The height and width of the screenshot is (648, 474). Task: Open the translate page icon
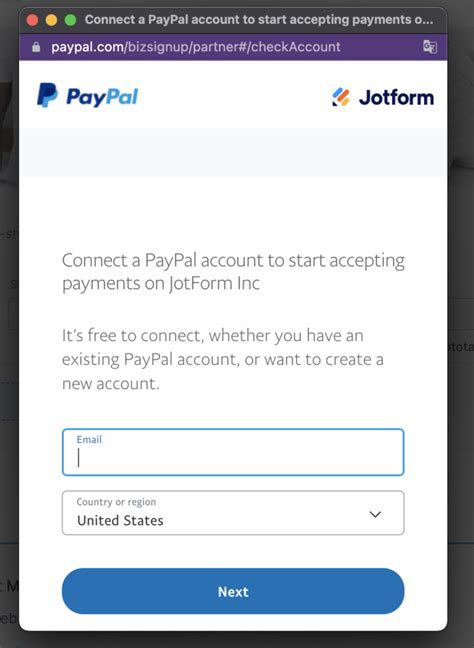click(x=430, y=47)
